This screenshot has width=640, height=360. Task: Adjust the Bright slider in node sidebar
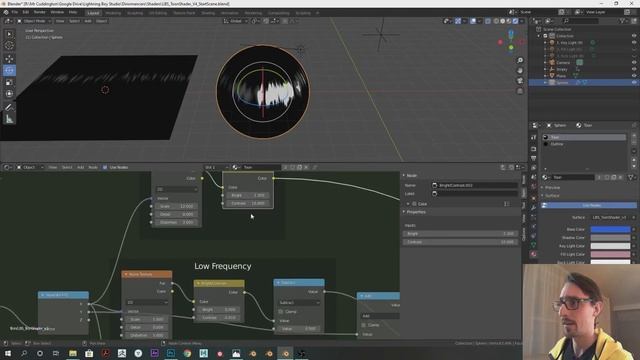pyautogui.click(x=461, y=234)
